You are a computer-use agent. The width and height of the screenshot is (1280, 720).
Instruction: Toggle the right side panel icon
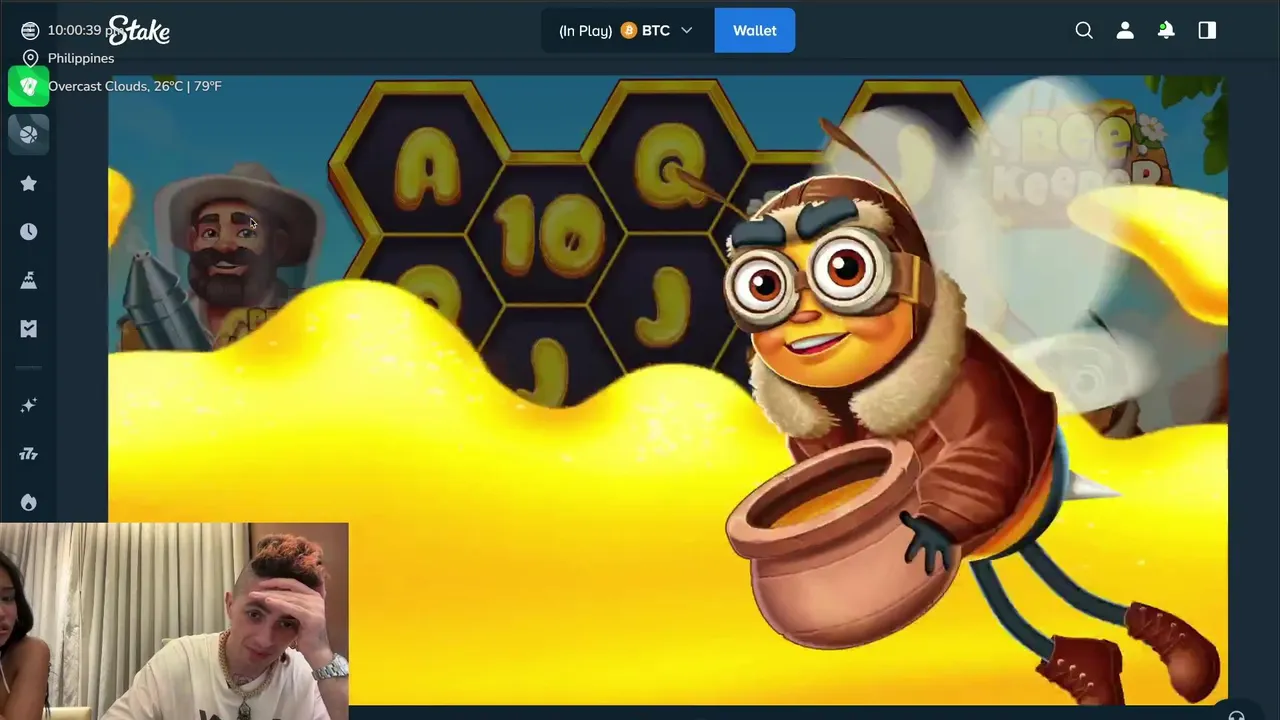click(x=1207, y=30)
